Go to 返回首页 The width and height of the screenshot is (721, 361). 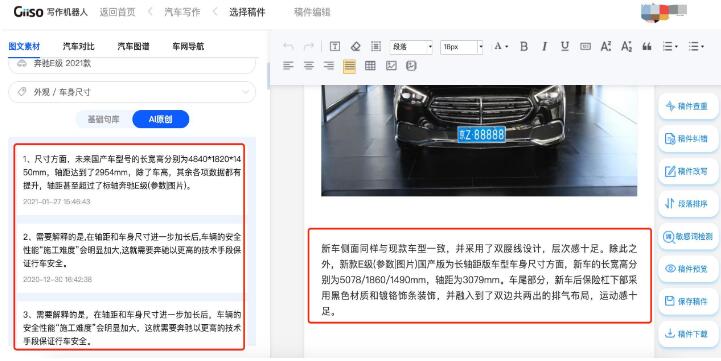pyautogui.click(x=118, y=12)
